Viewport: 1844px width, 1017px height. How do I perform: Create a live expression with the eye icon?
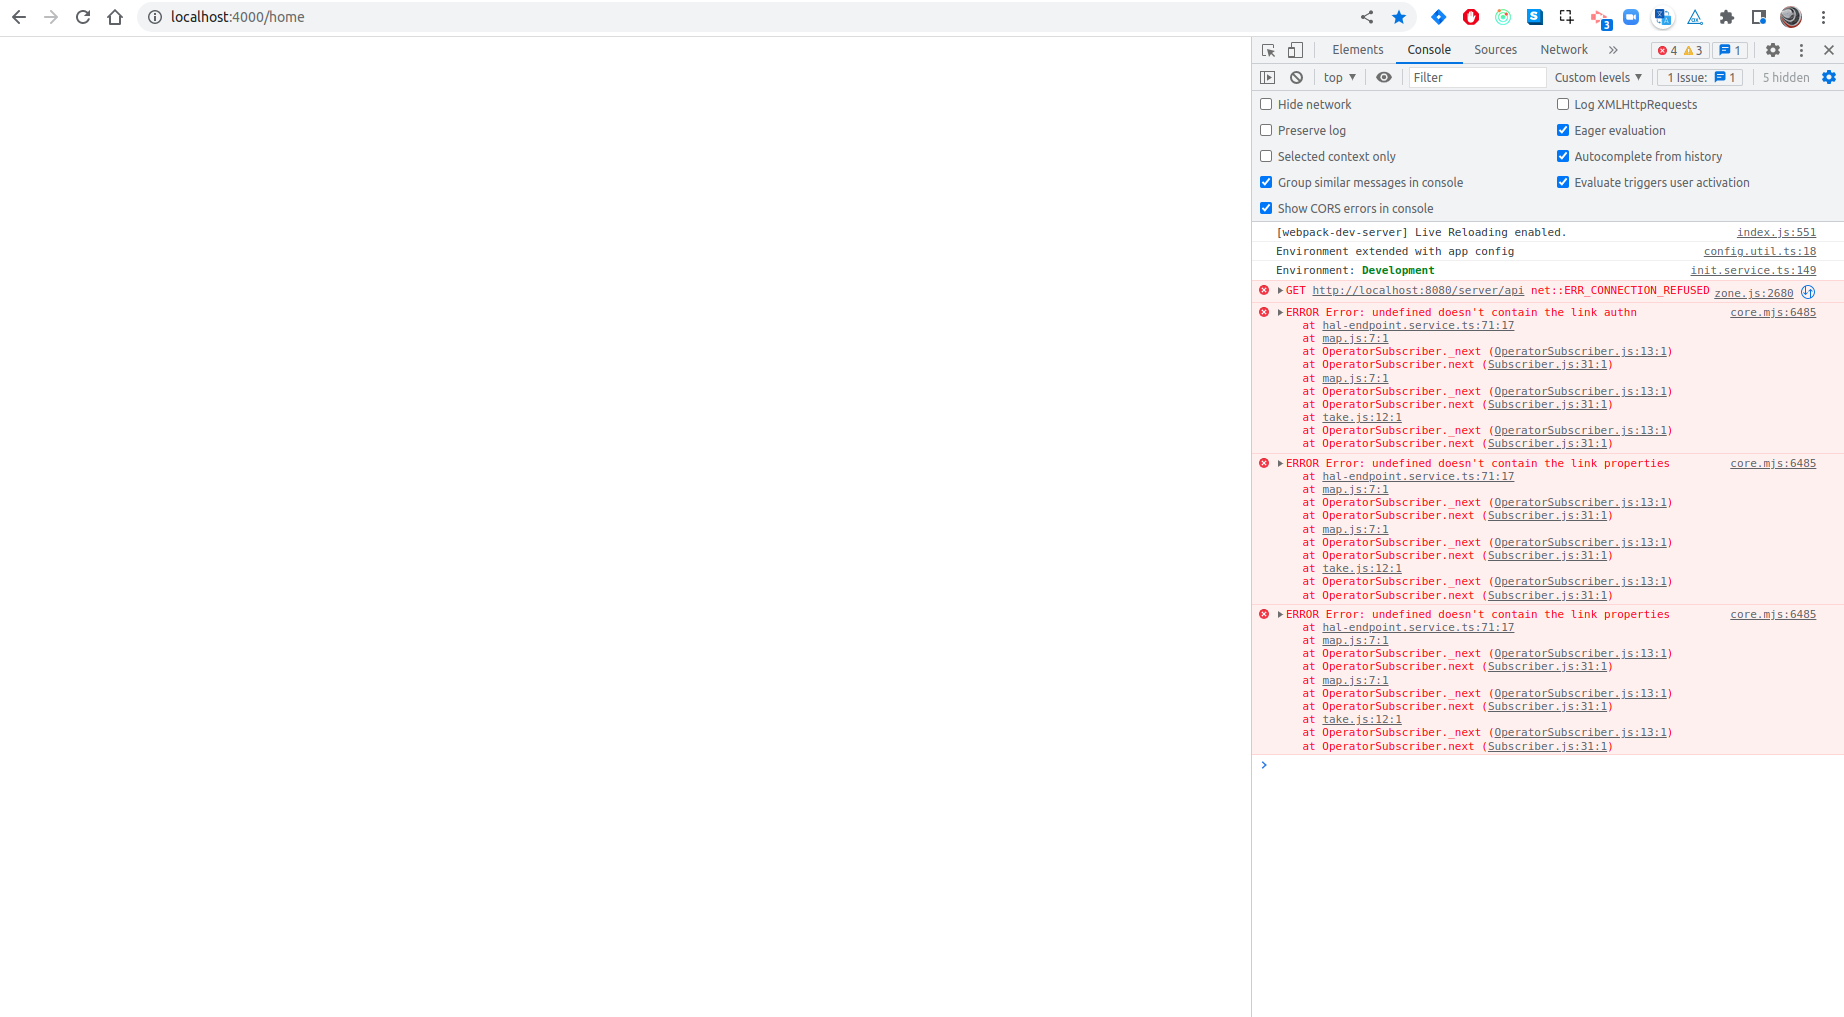click(1384, 77)
